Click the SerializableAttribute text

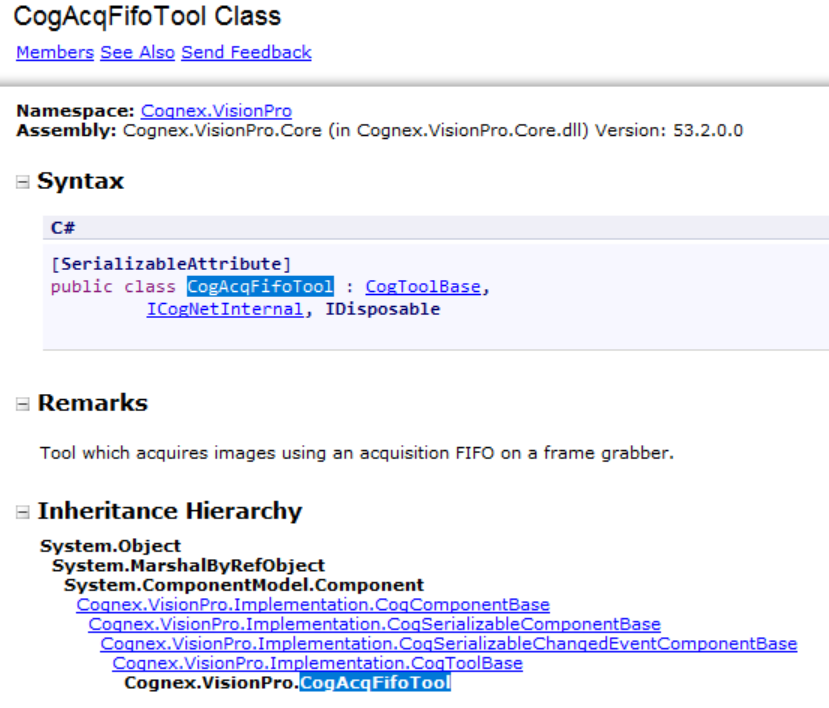click(171, 264)
